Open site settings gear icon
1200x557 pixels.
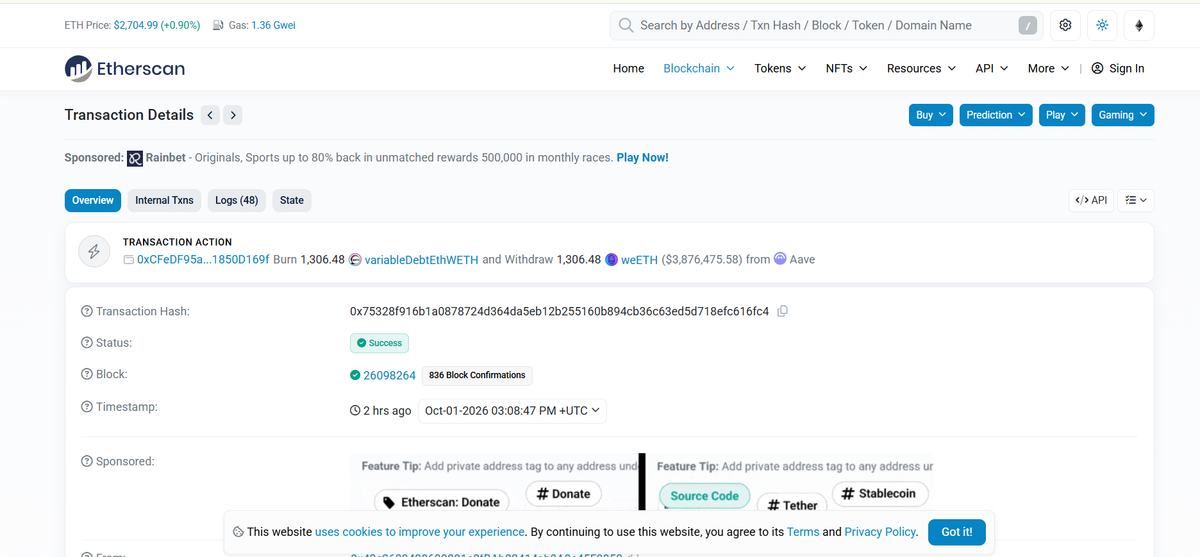1065,25
